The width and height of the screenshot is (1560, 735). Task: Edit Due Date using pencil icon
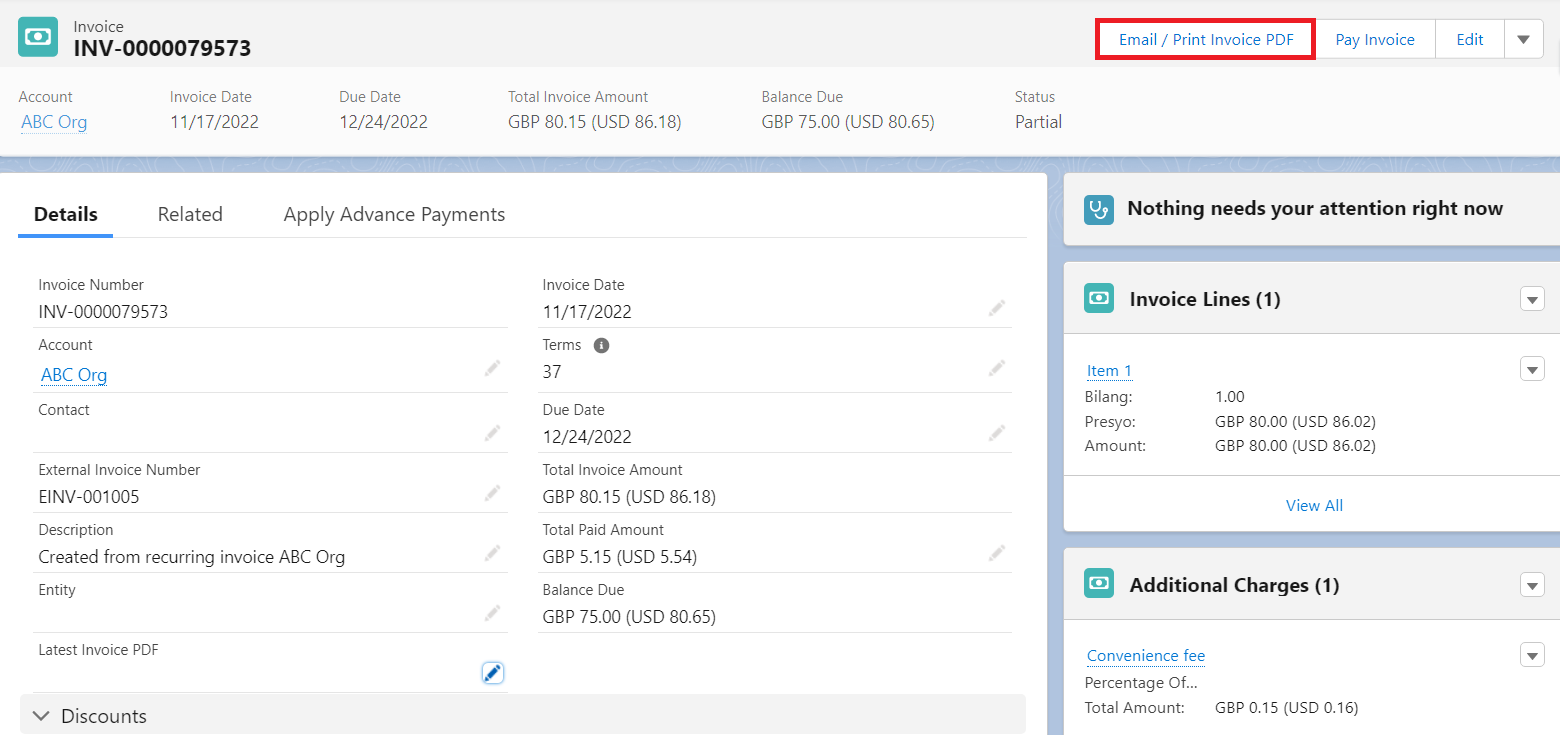pos(996,433)
